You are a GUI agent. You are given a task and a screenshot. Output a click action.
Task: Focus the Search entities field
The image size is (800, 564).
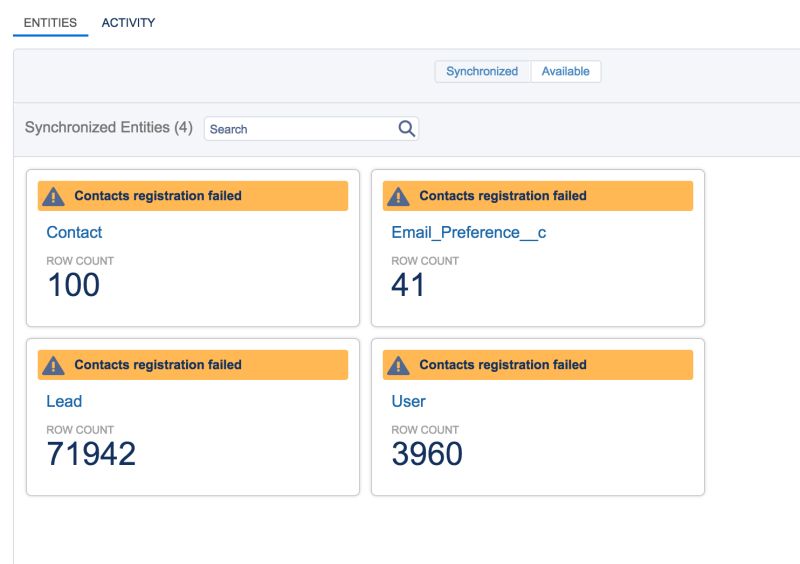(311, 129)
